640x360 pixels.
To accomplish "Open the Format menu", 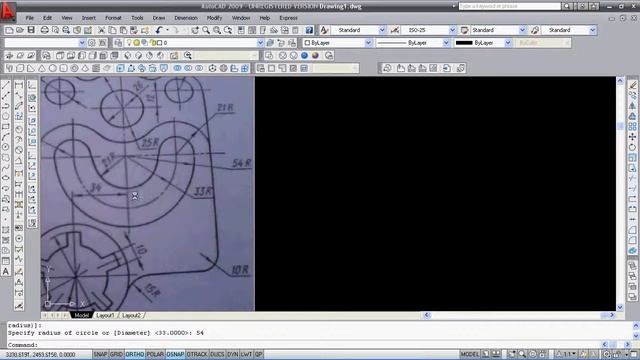I will pos(113,18).
